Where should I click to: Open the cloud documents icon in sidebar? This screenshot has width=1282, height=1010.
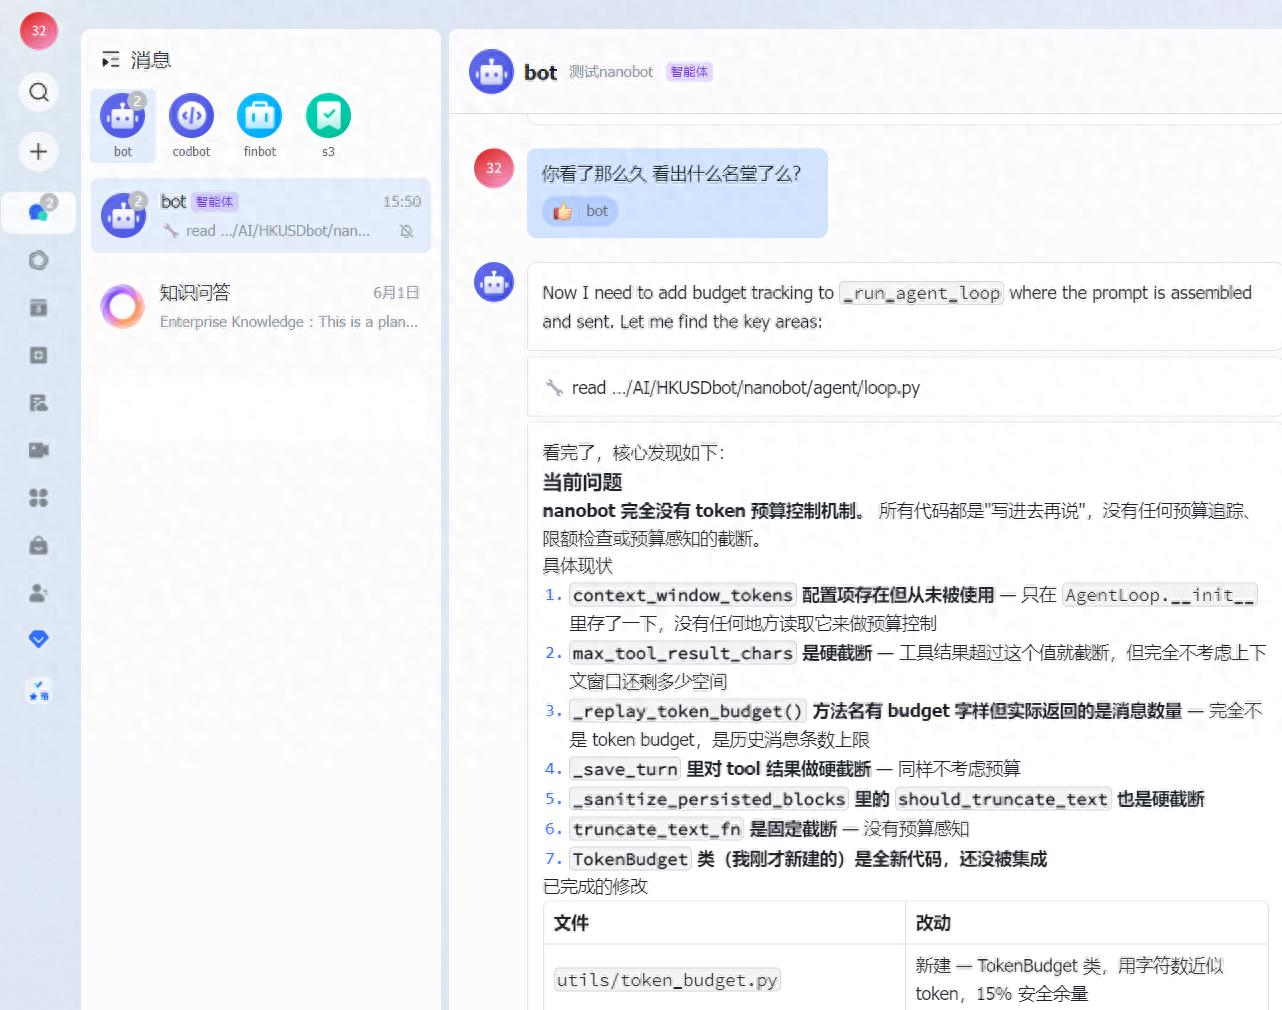(x=39, y=403)
